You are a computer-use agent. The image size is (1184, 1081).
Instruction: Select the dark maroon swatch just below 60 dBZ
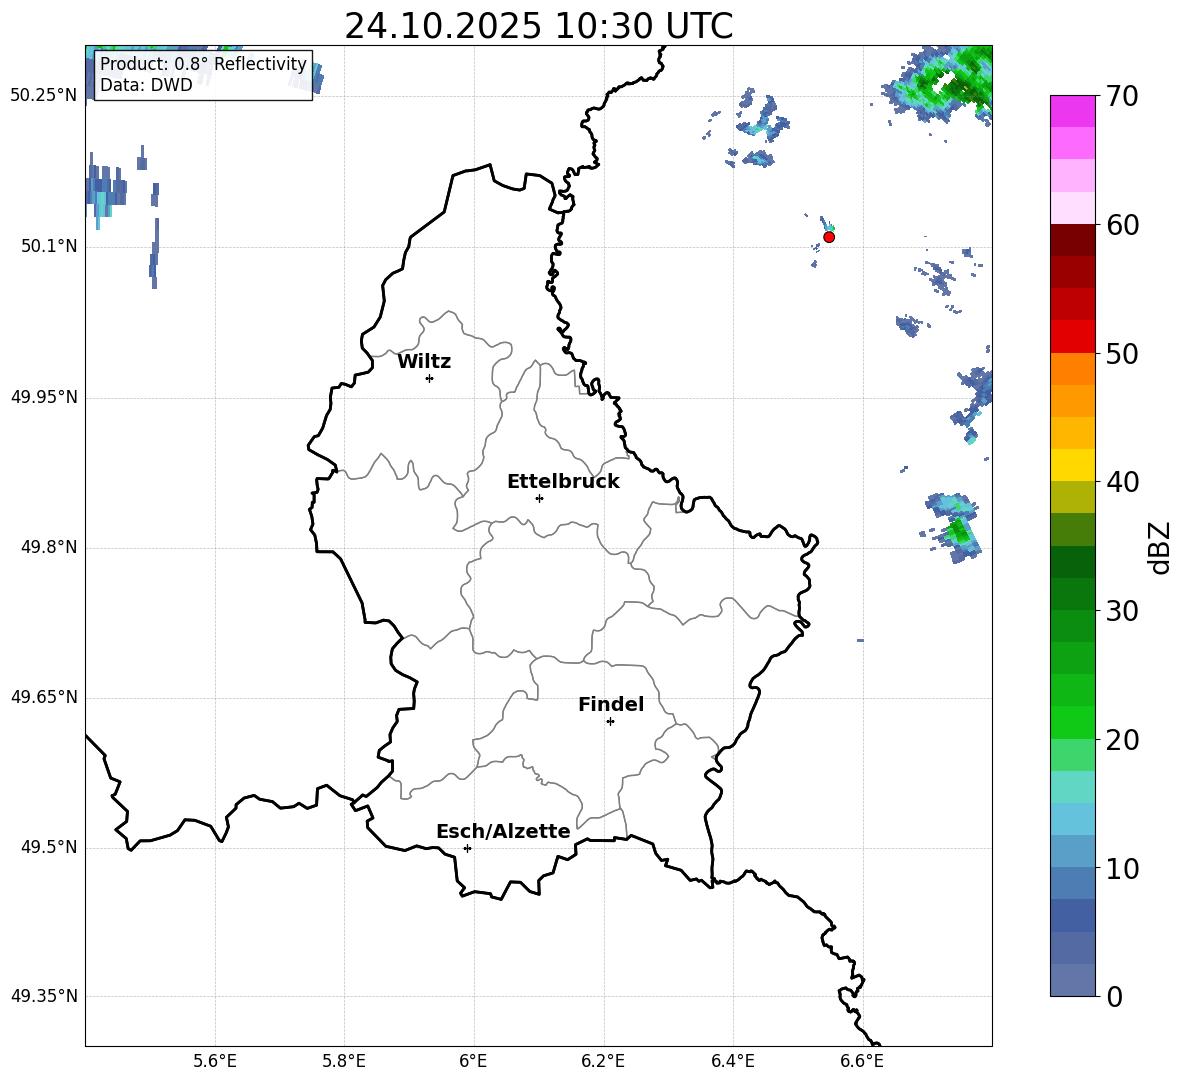1073,240
